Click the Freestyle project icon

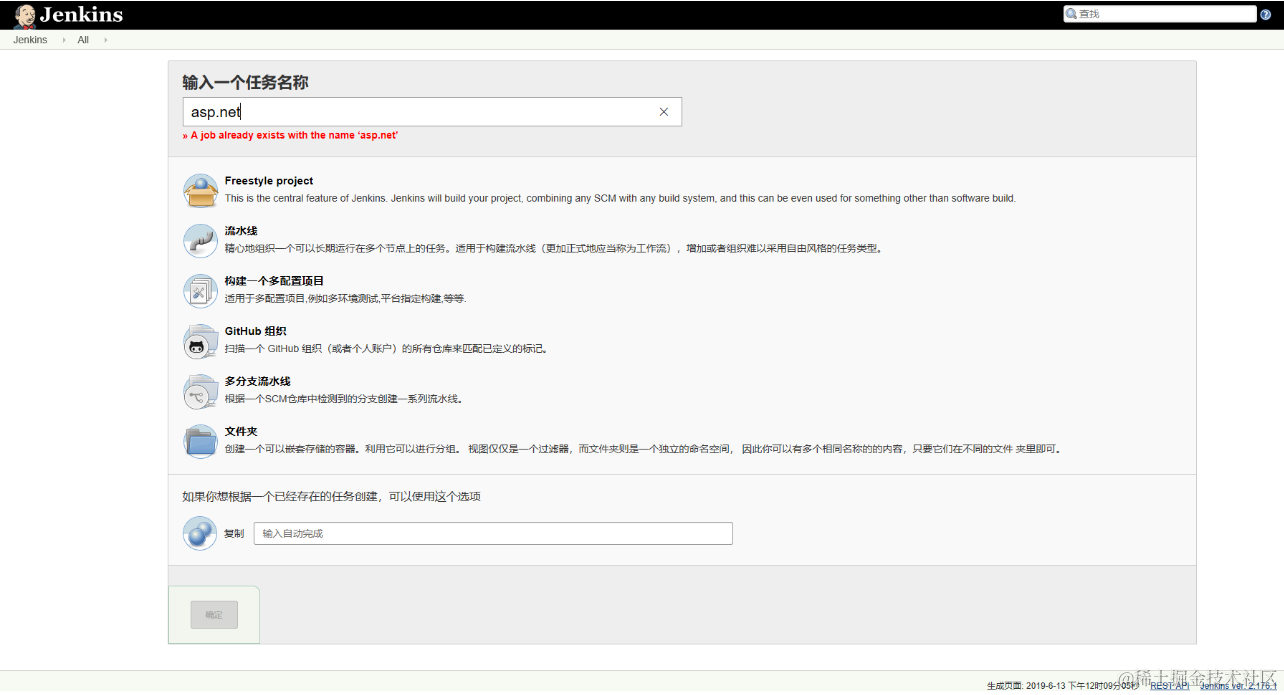tap(200, 190)
